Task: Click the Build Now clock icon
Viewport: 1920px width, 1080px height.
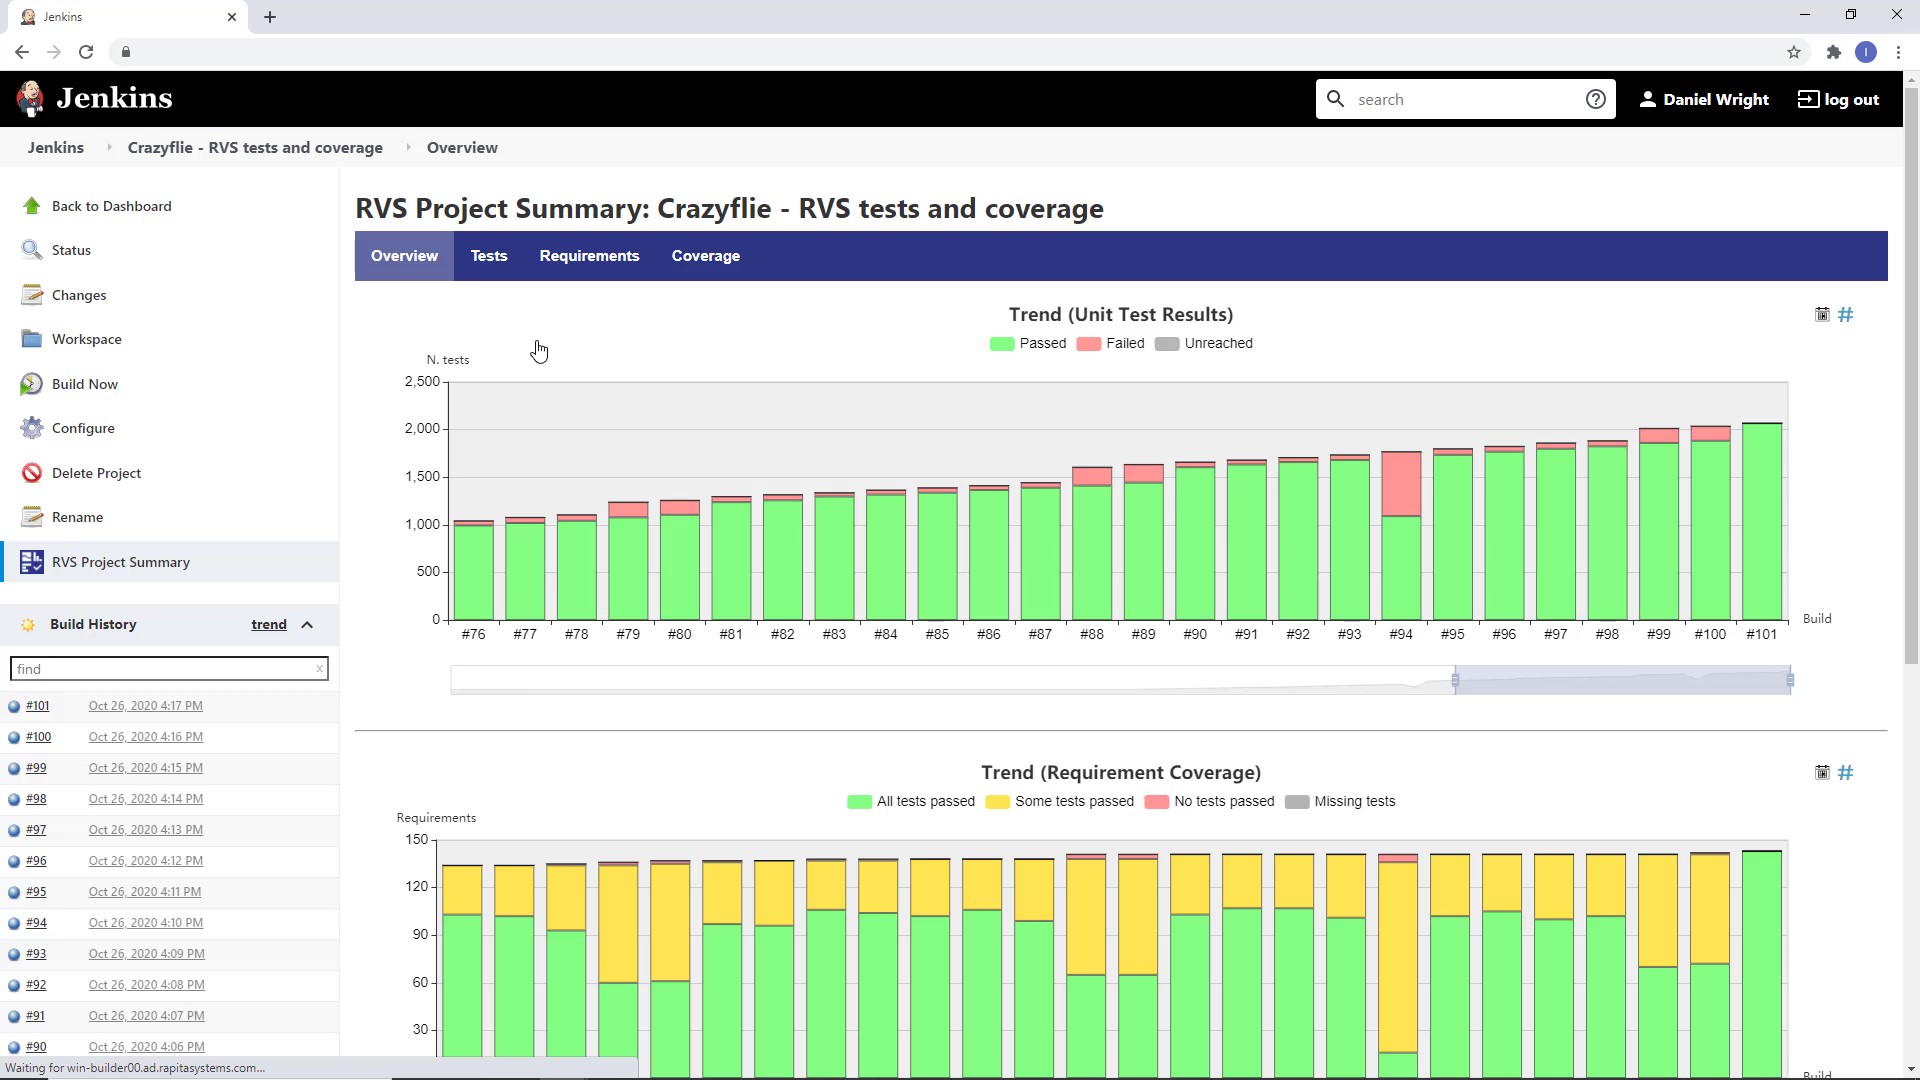Action: 32,384
